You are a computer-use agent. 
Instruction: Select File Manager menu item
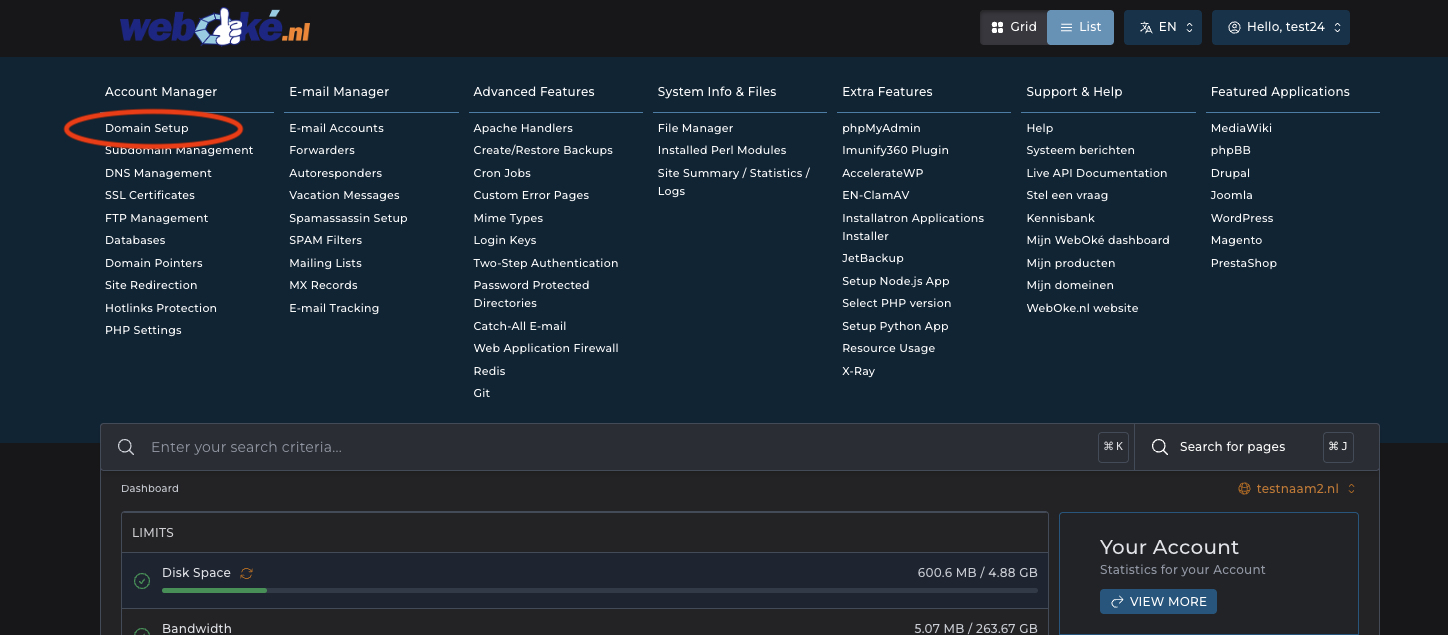(695, 128)
